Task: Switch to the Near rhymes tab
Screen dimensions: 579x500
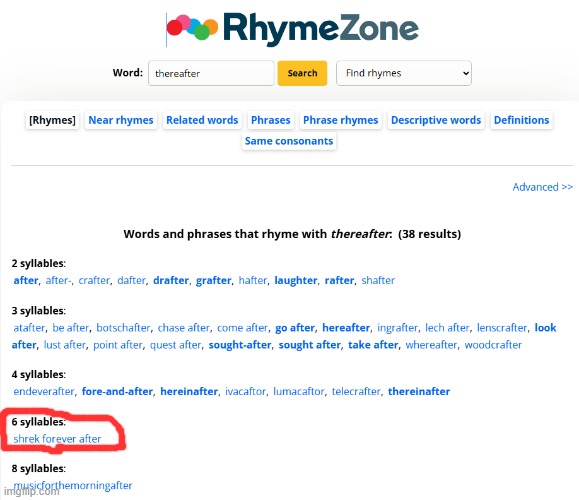Action: 121,120
